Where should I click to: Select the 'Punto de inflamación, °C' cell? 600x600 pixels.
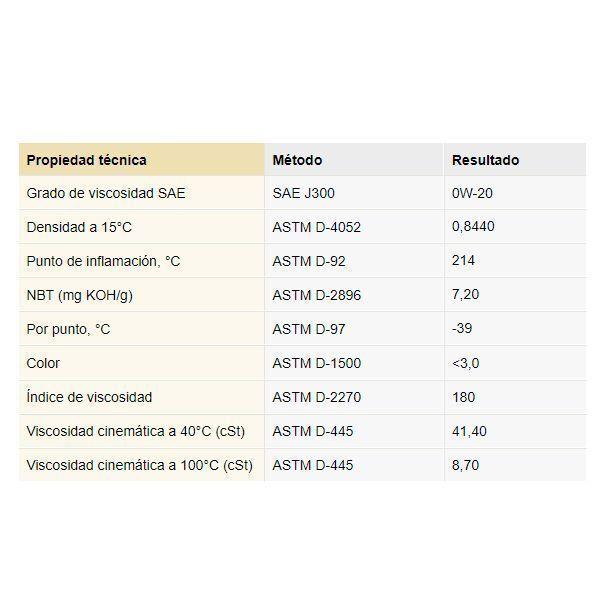[x=142, y=261]
